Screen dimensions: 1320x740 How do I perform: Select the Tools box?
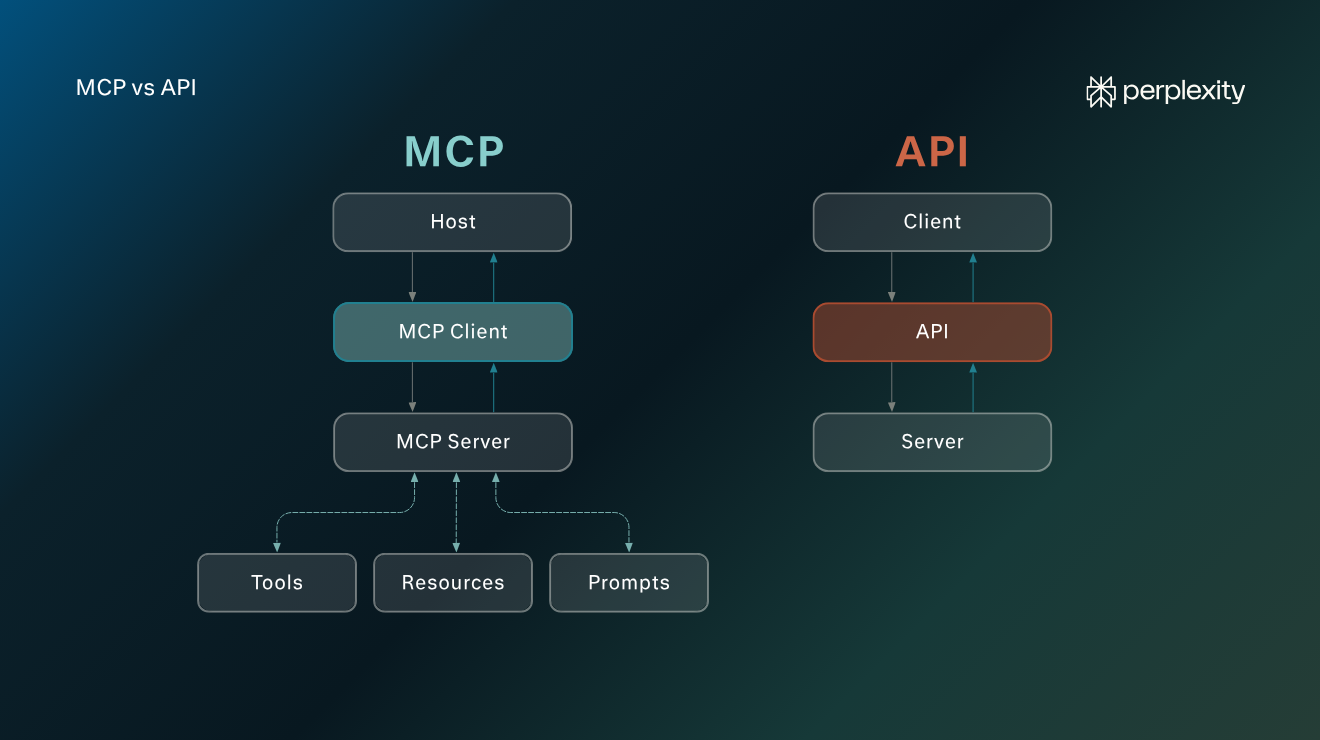point(277,583)
